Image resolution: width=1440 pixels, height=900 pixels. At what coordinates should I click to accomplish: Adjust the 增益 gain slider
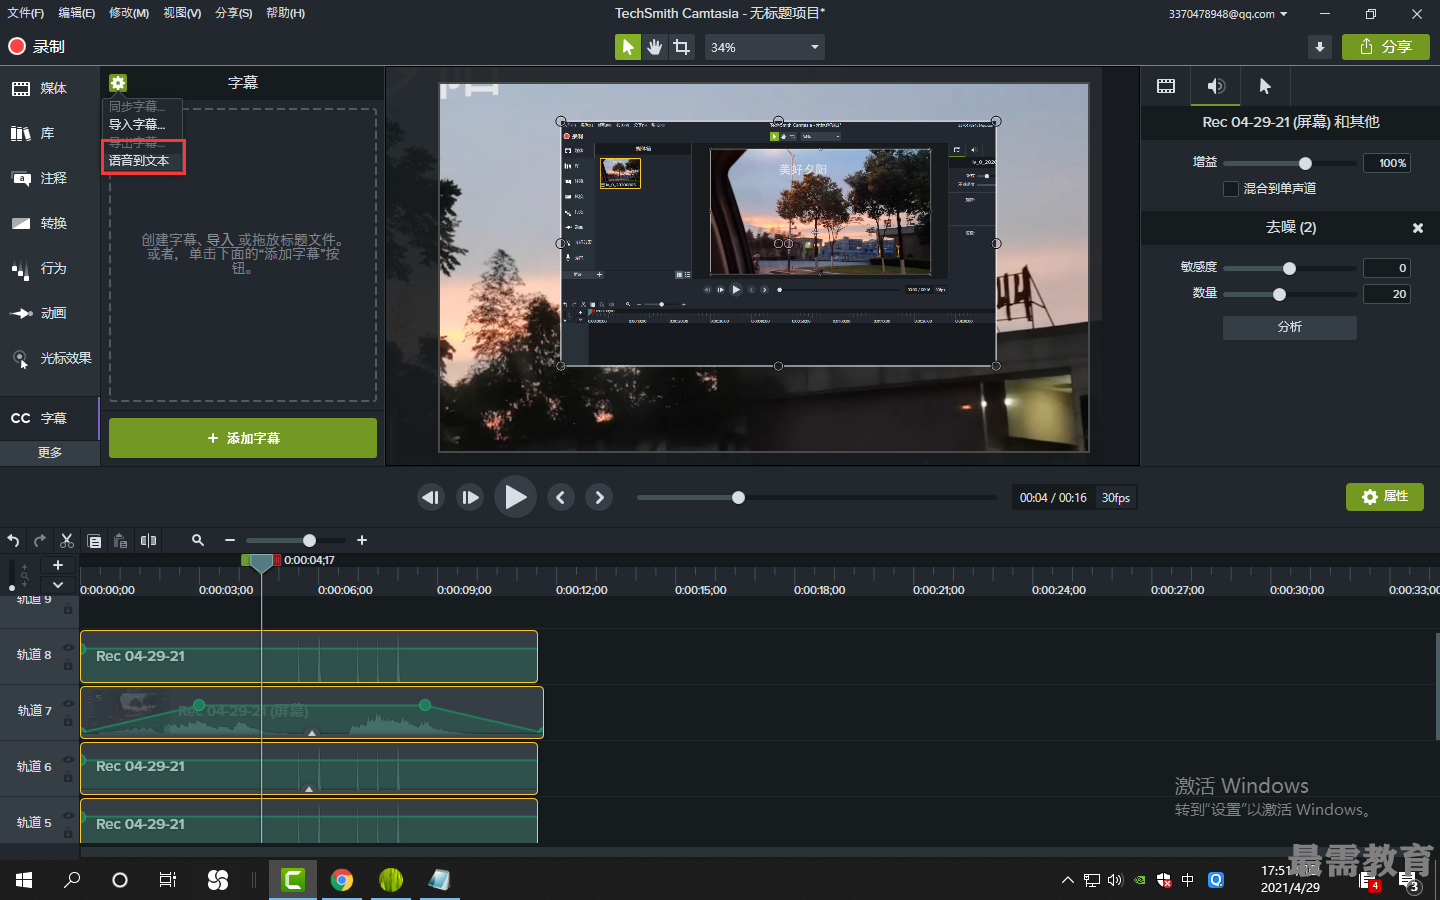click(1304, 163)
